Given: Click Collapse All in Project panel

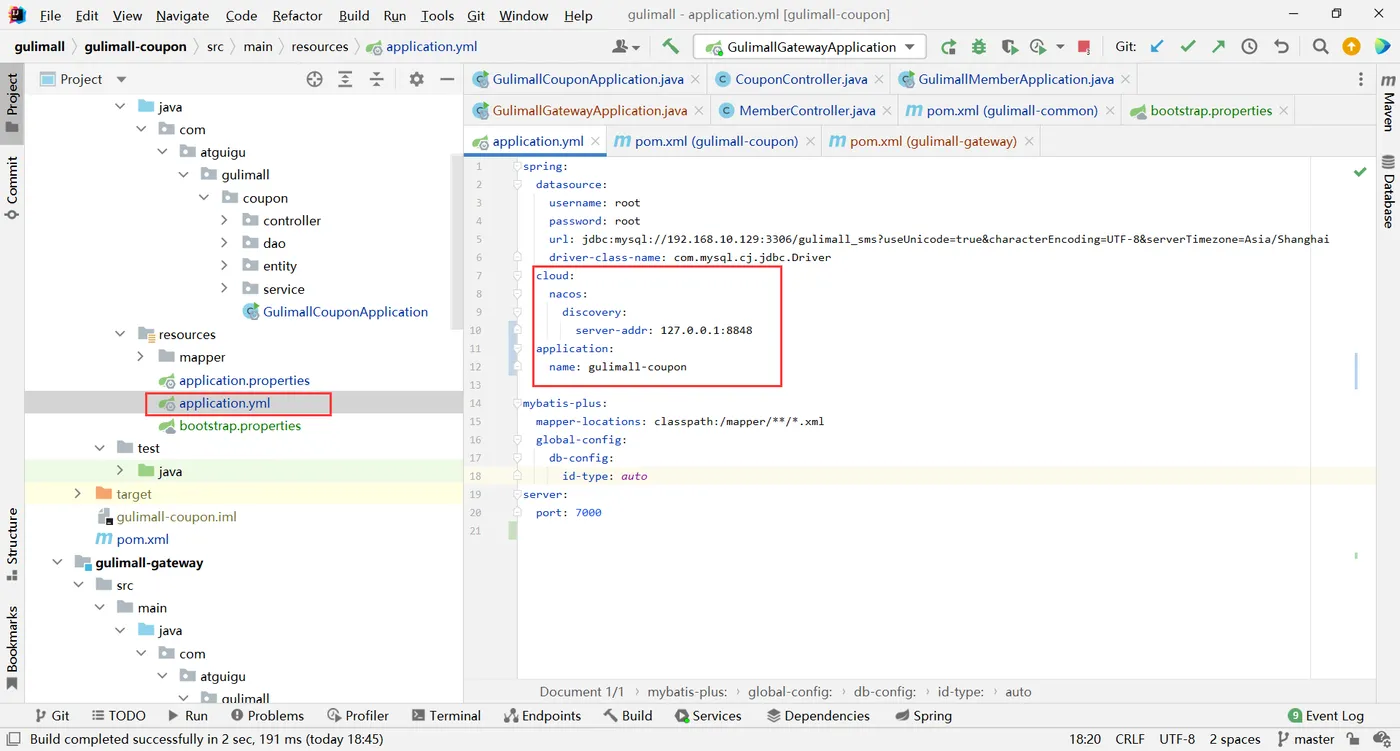Looking at the screenshot, I should tap(377, 79).
